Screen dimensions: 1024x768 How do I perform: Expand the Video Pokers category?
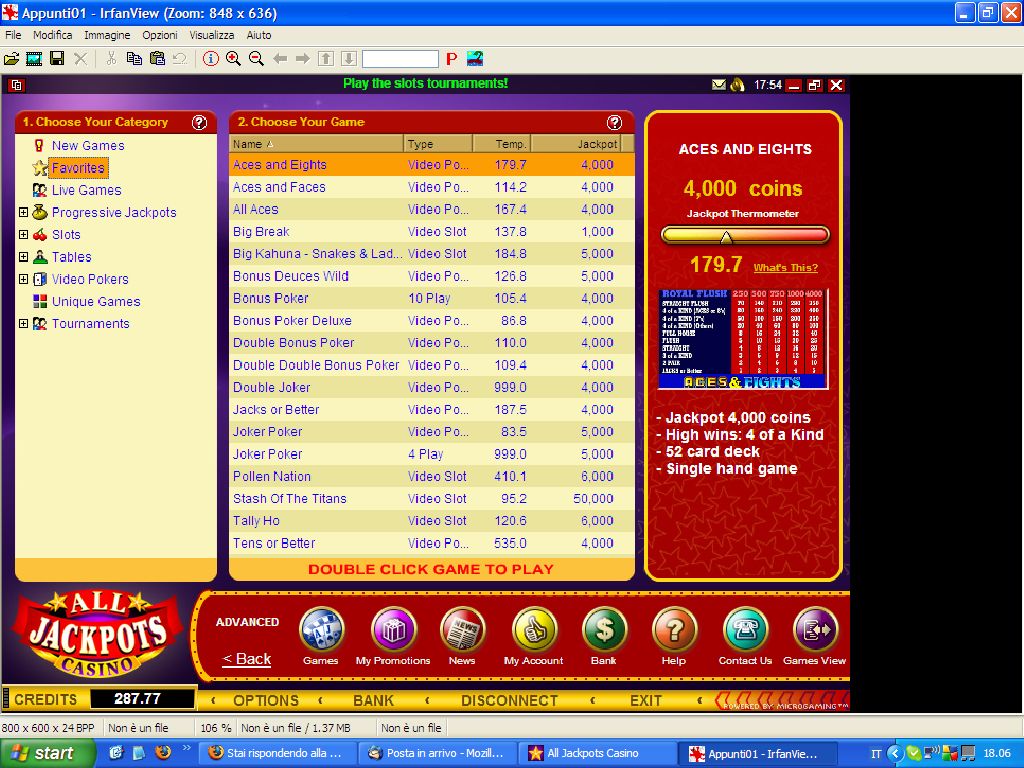click(24, 279)
